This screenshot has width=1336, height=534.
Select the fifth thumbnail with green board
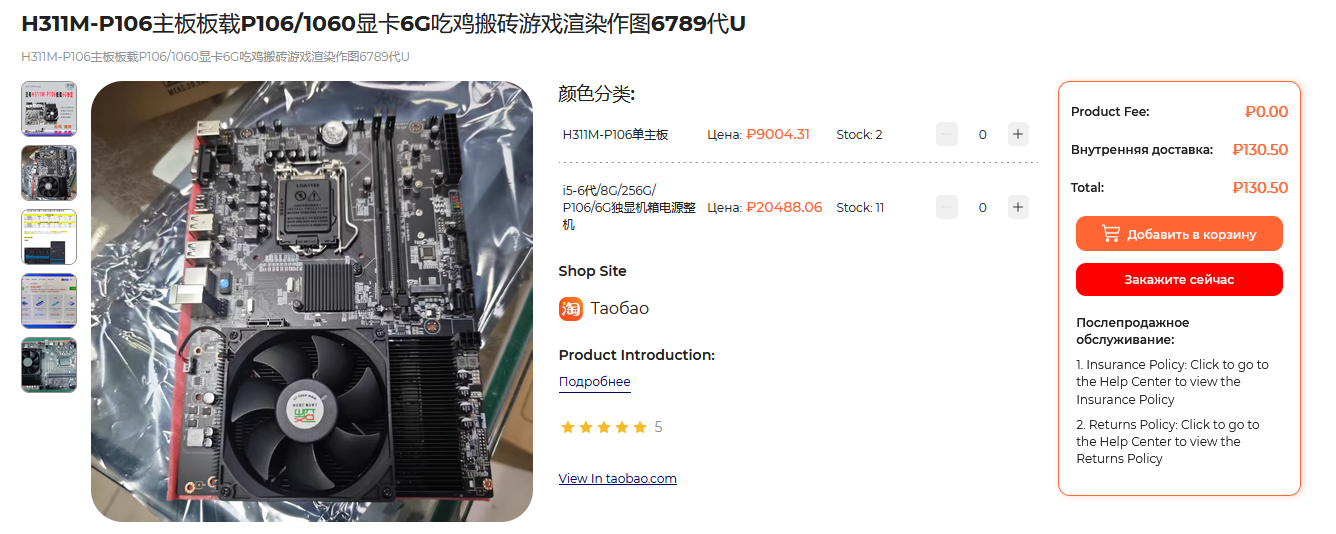49,365
